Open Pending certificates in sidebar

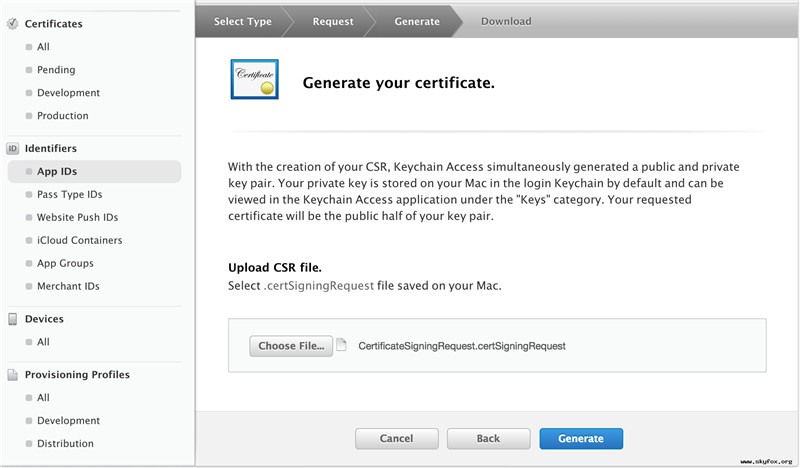56,70
